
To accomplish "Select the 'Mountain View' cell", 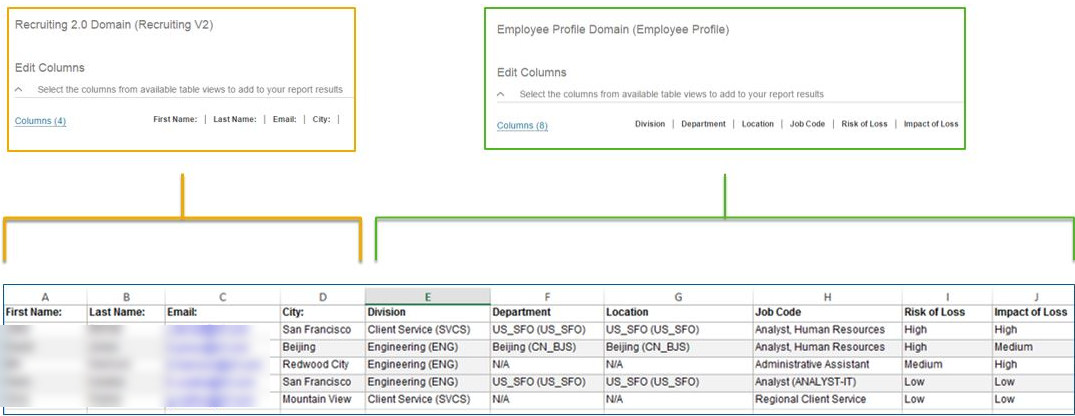I will point(323,399).
